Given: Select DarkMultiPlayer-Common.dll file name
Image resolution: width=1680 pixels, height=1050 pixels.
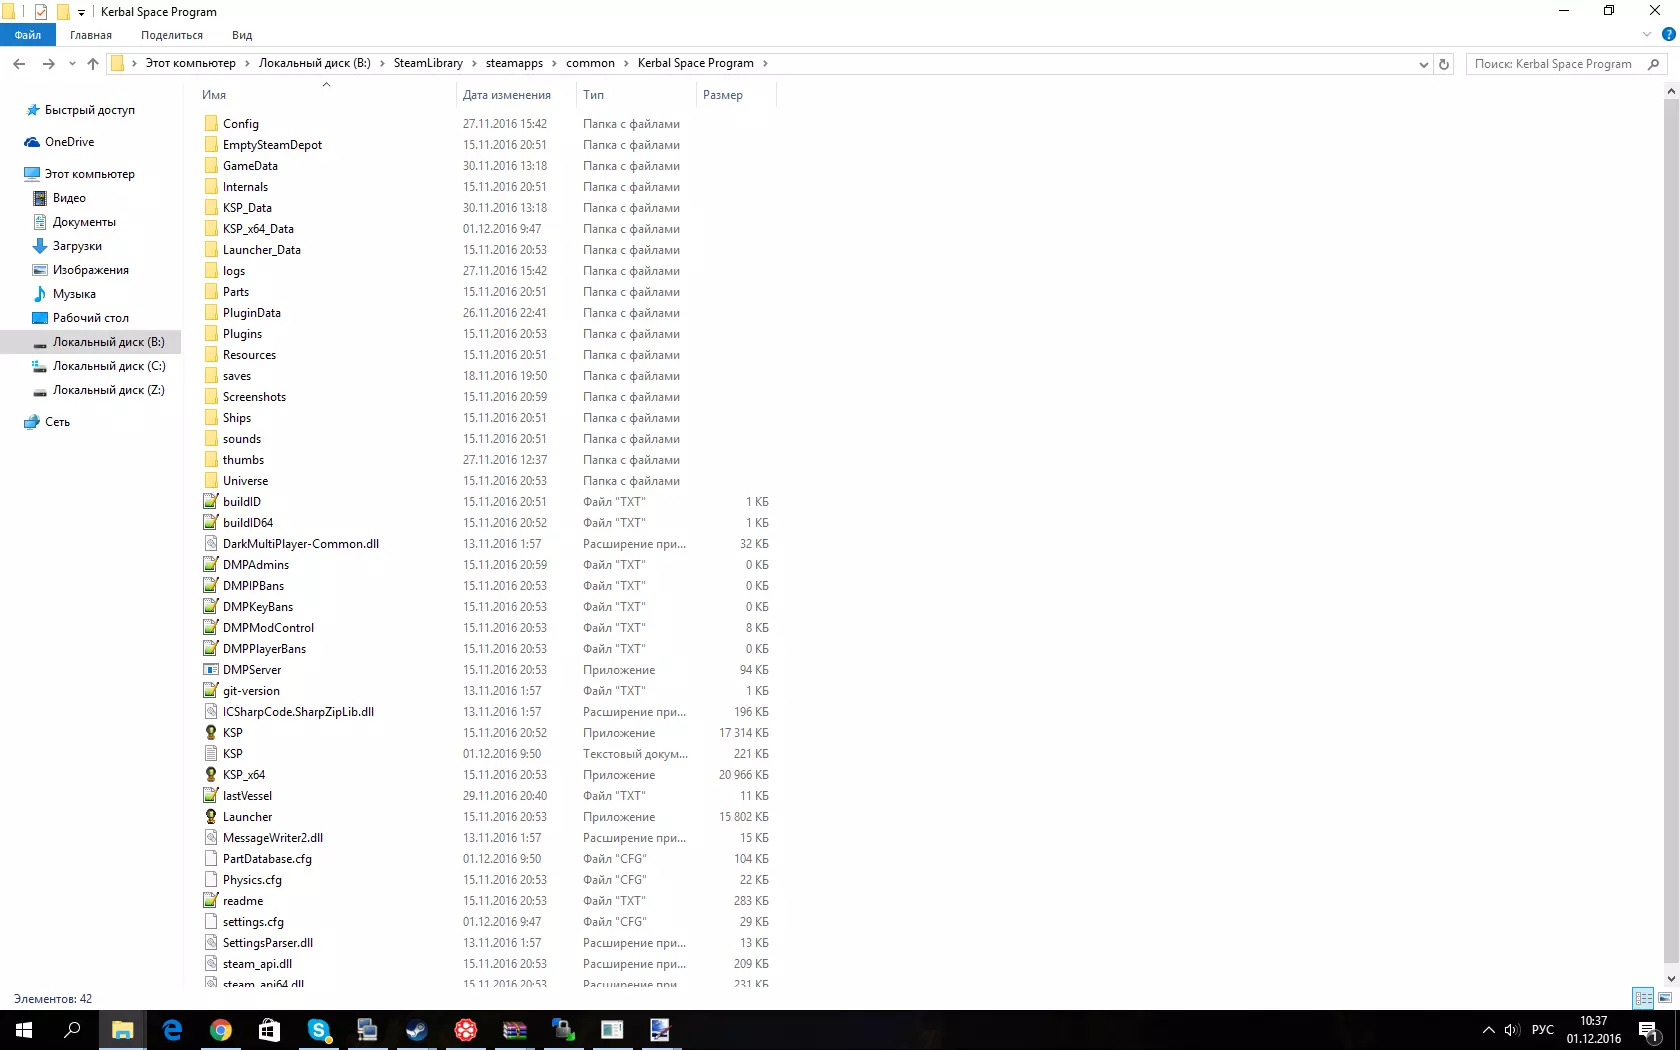Looking at the screenshot, I should click(x=301, y=544).
